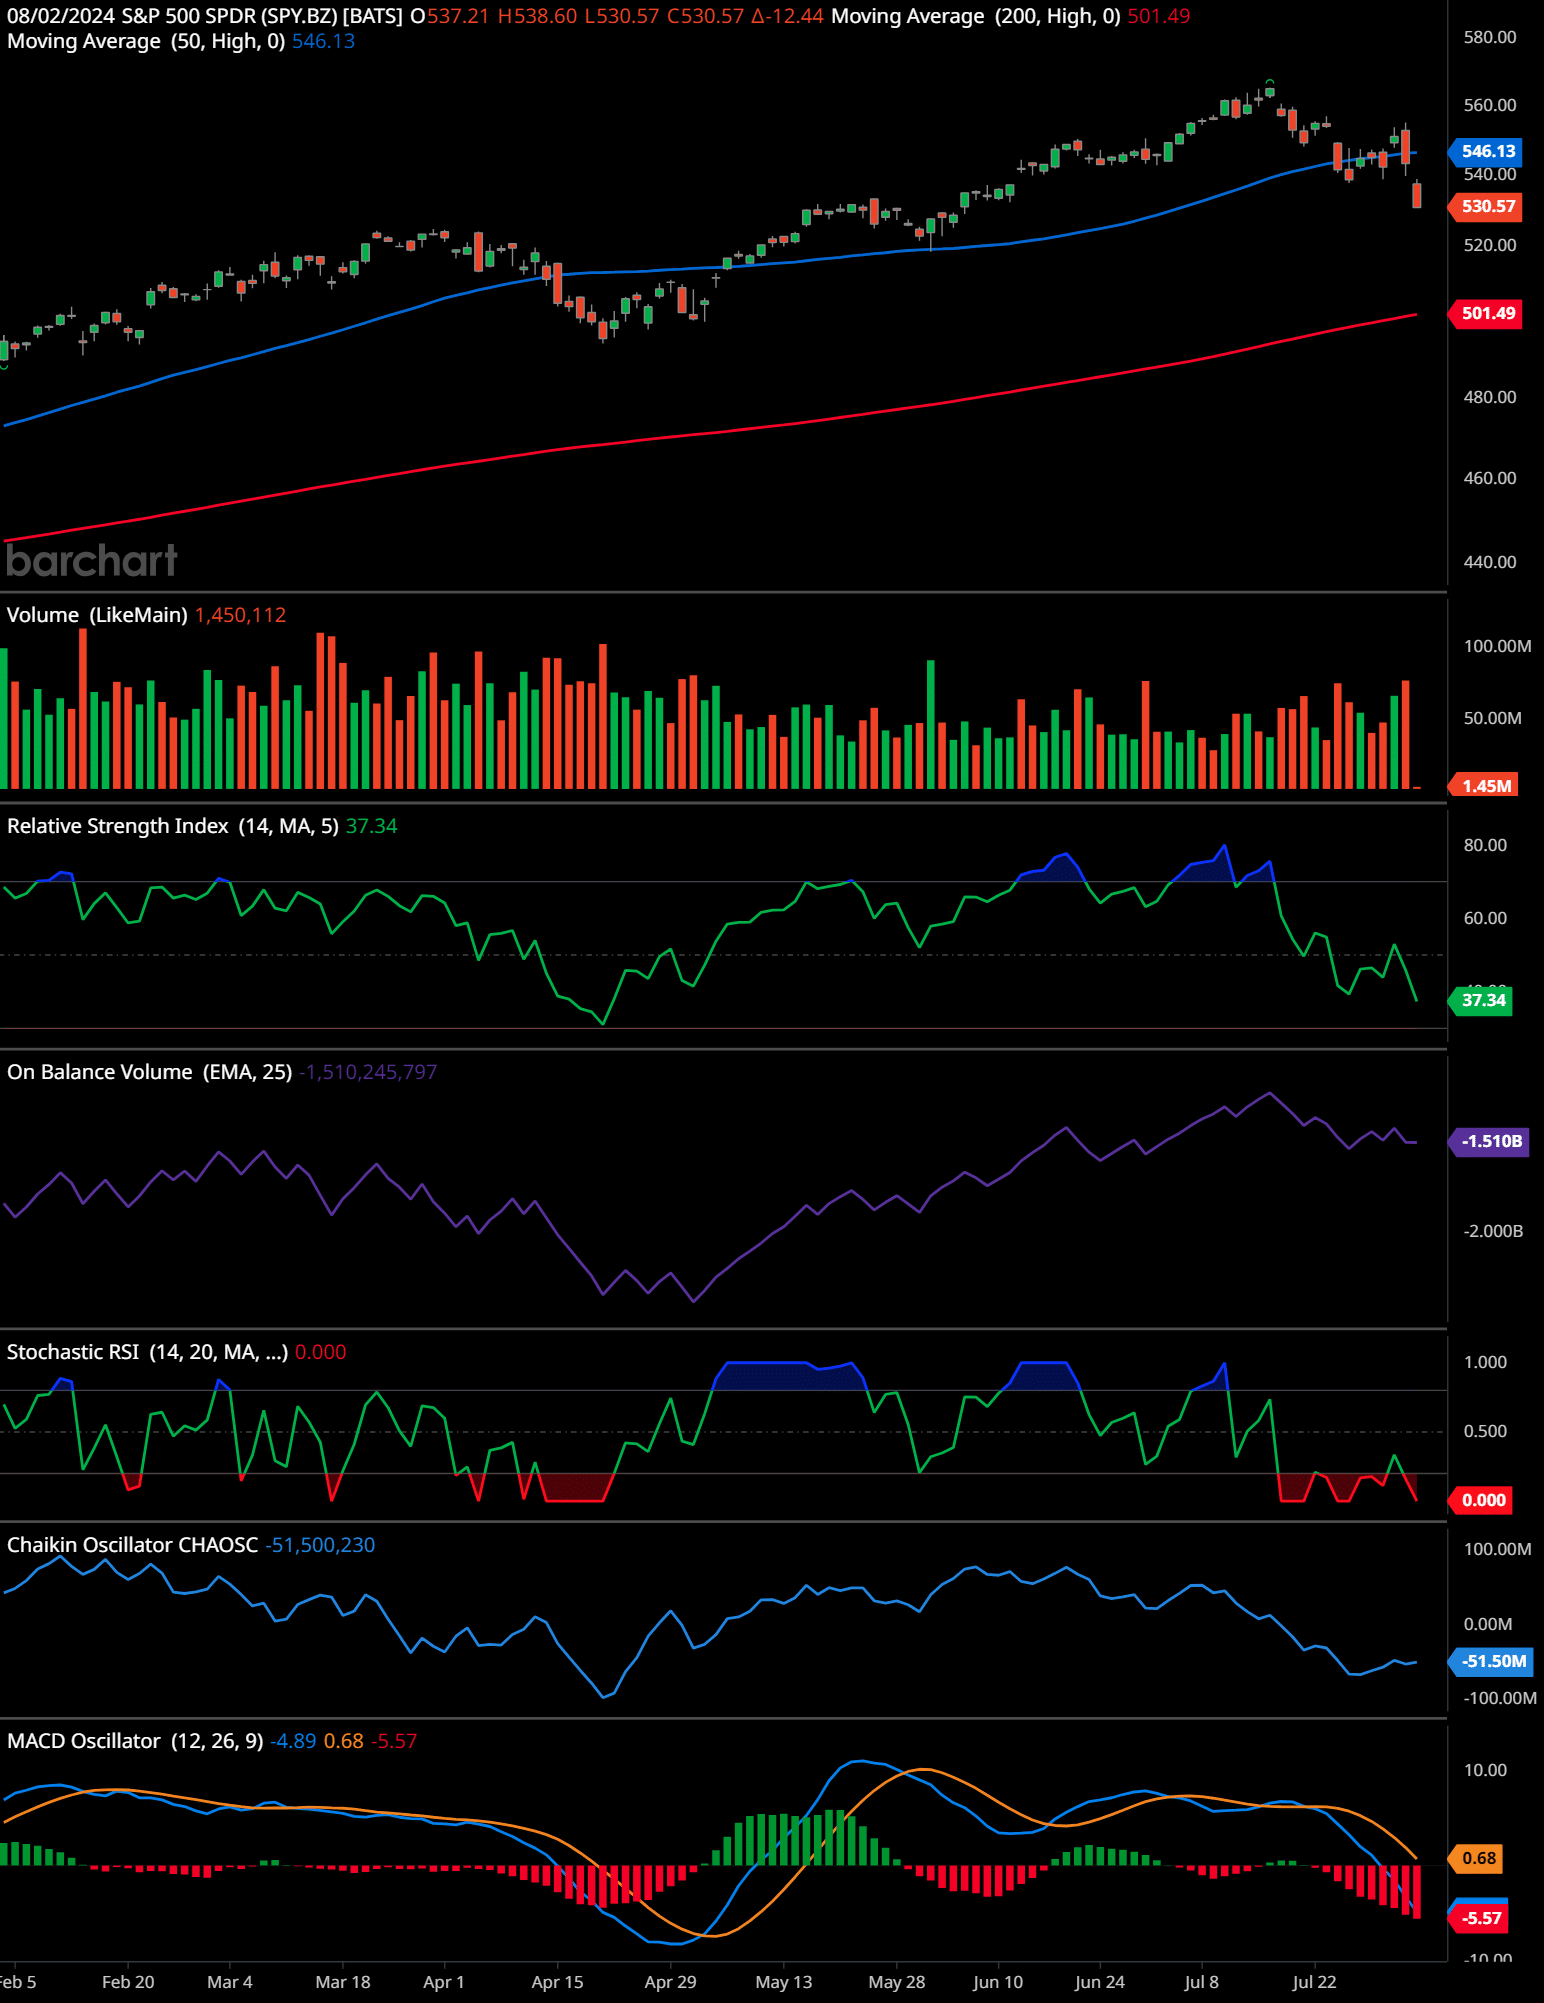
Task: Select the Relative Strength Index indicator title
Action: [173, 826]
